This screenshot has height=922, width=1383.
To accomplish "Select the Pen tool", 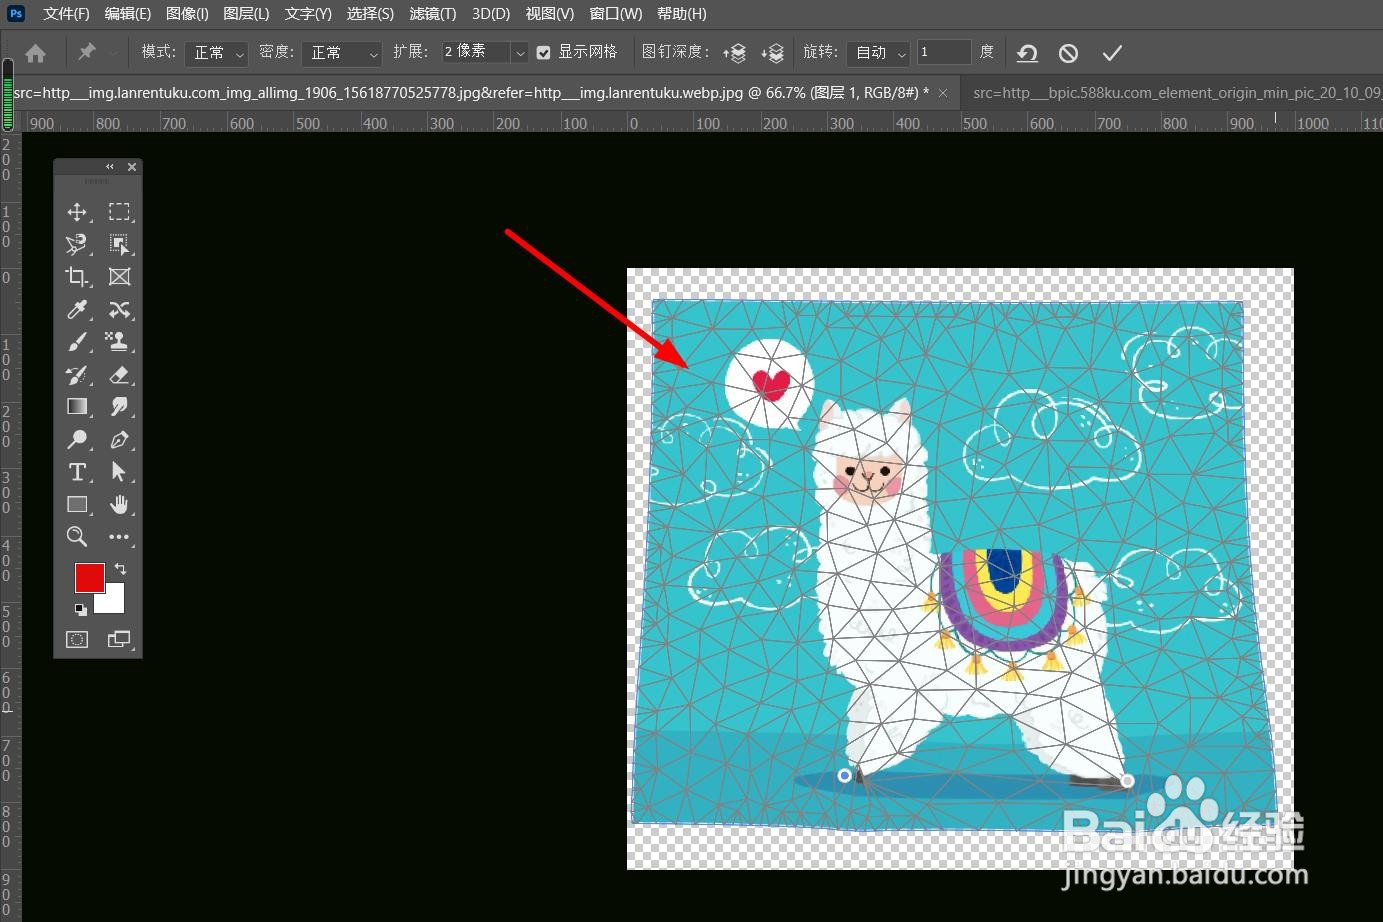I will tap(119, 440).
